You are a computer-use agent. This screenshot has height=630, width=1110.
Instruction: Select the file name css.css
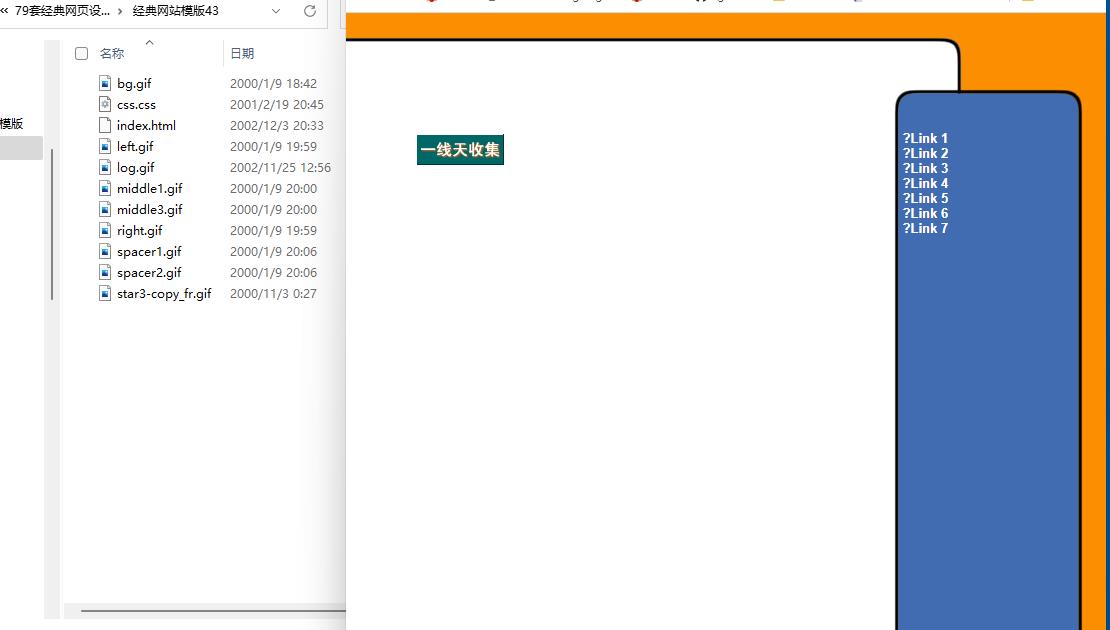pos(137,105)
